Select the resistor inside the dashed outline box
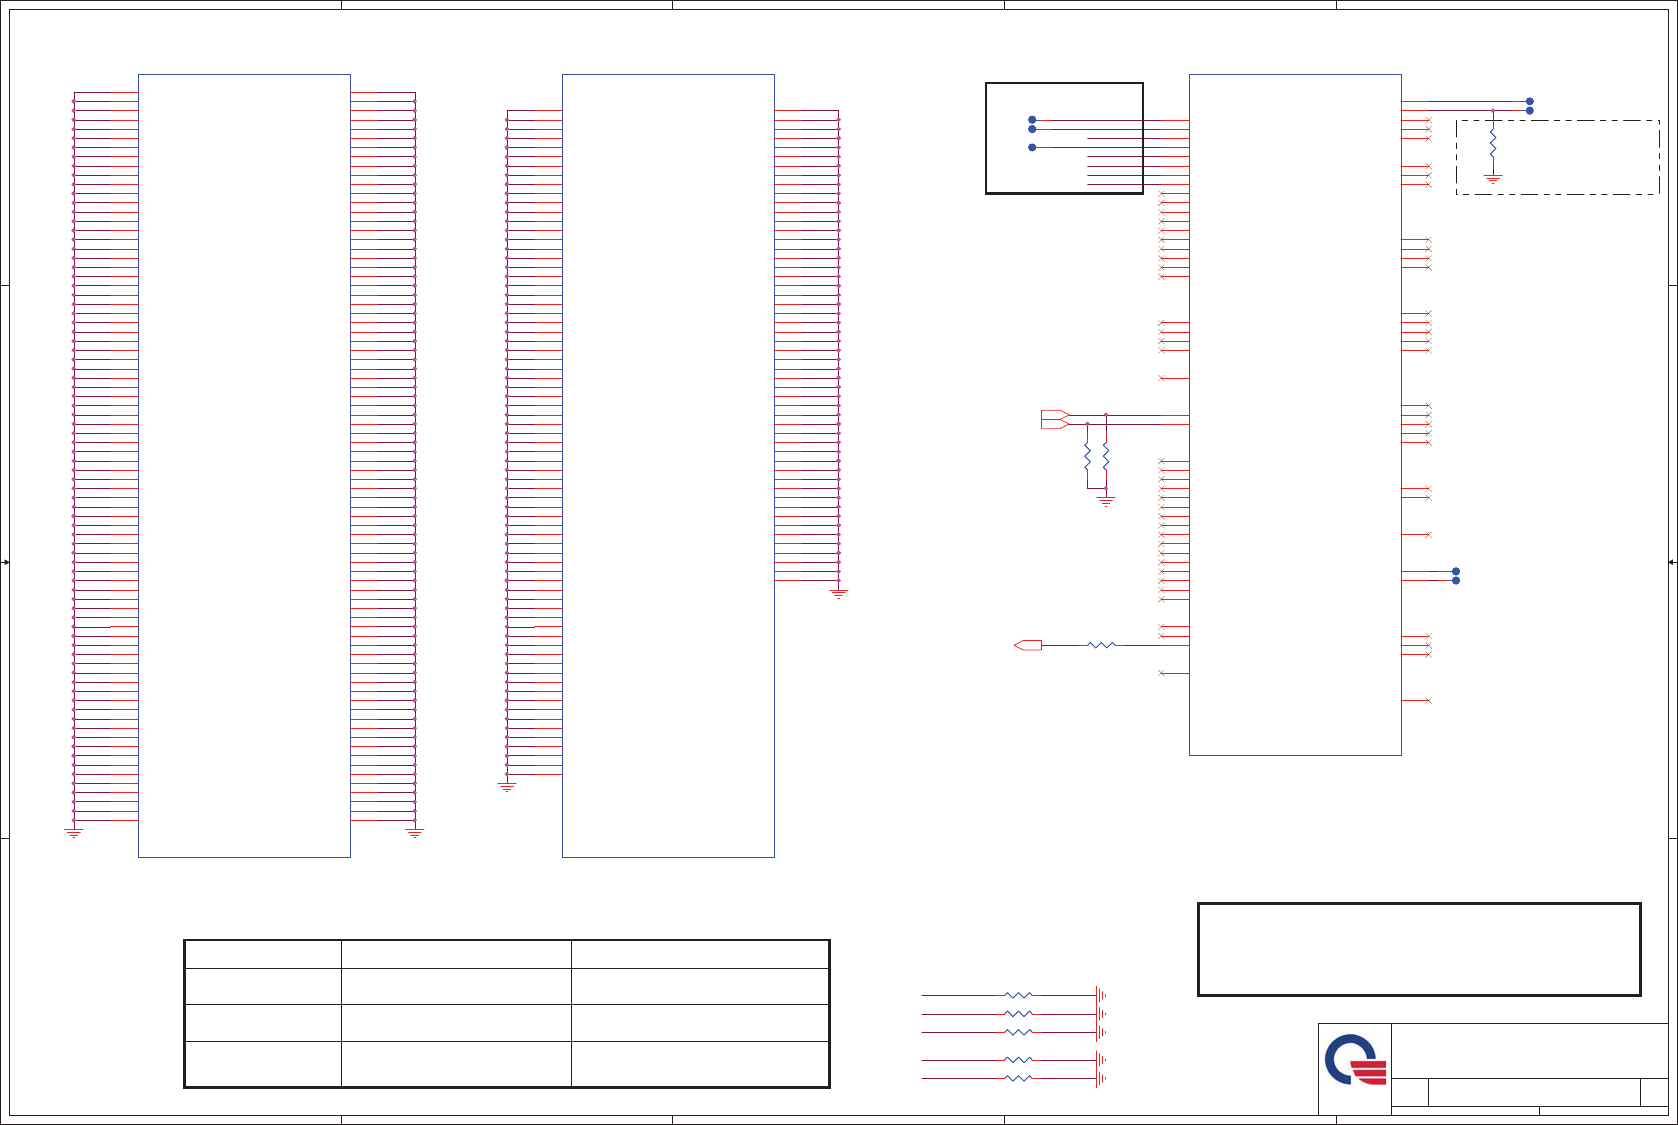Viewport: 1678px width, 1125px height. 1493,144
